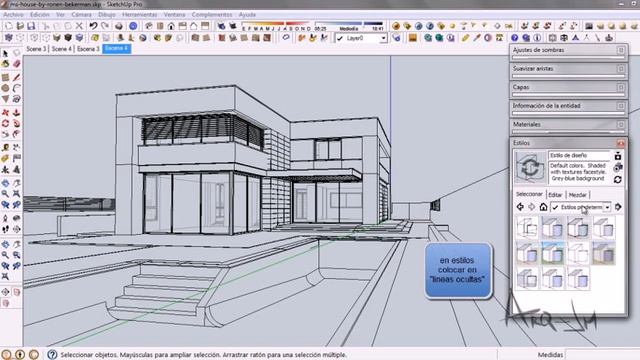Pick the Paint Bucket tool

tap(5, 64)
